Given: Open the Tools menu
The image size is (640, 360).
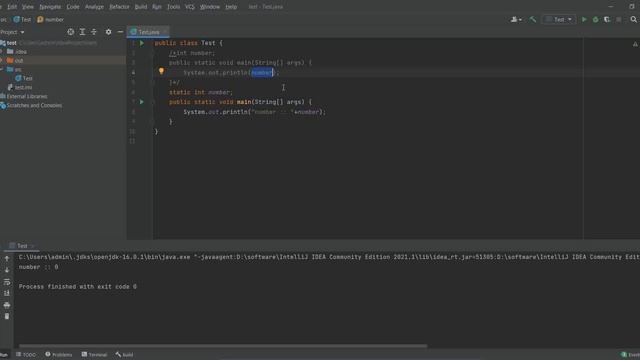Looking at the screenshot, I should pyautogui.click(x=173, y=7).
